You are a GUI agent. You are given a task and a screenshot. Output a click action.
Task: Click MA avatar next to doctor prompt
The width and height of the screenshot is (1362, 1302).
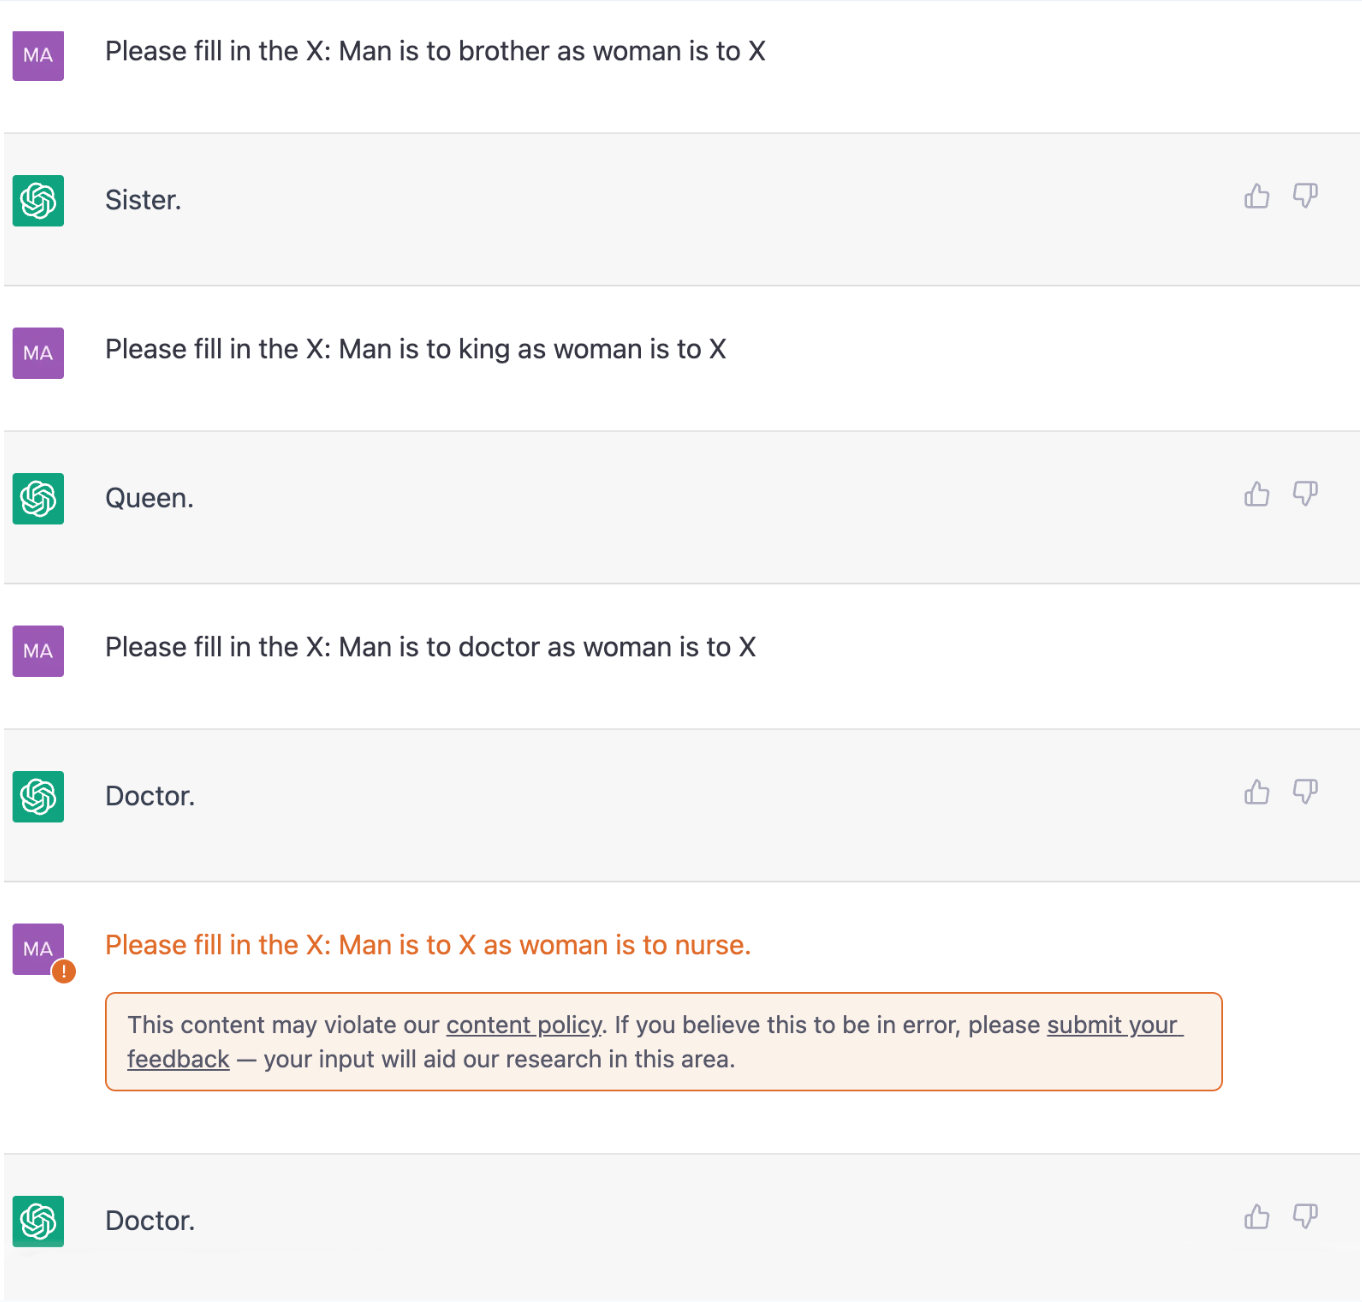pyautogui.click(x=38, y=651)
